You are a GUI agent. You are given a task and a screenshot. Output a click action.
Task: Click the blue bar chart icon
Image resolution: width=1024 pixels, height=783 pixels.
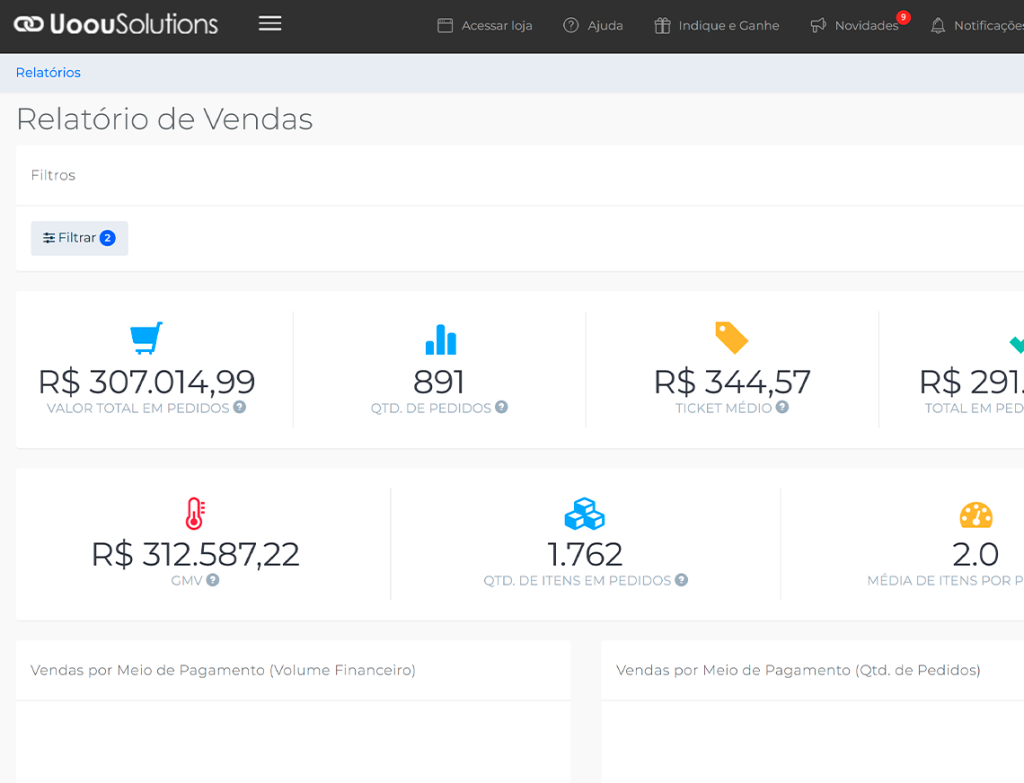440,339
